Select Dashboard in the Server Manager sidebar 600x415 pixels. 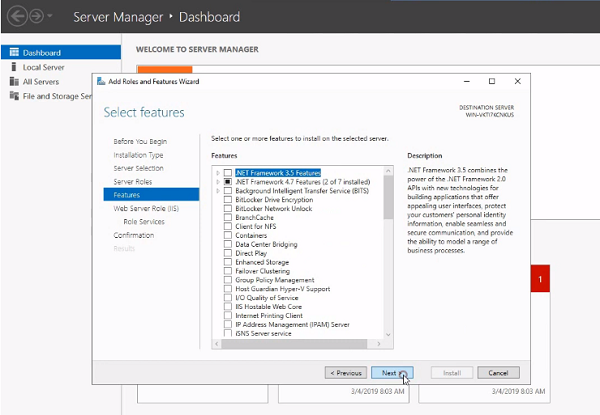pyautogui.click(x=61, y=52)
